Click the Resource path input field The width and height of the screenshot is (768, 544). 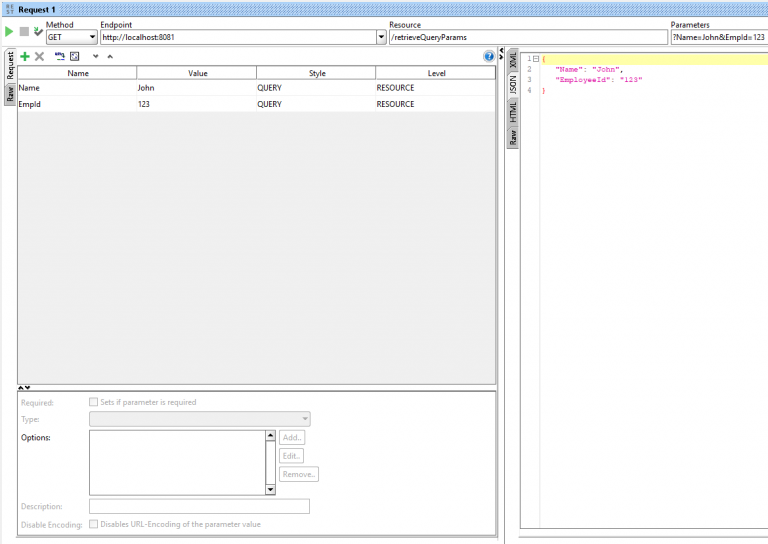coord(527,37)
